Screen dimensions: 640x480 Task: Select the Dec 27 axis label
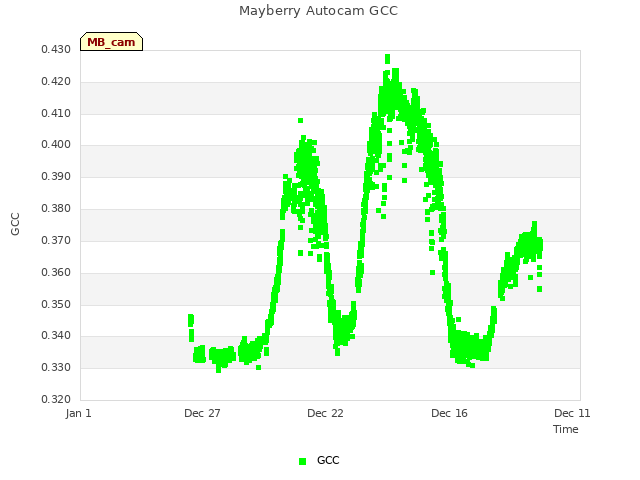pyautogui.click(x=202, y=413)
